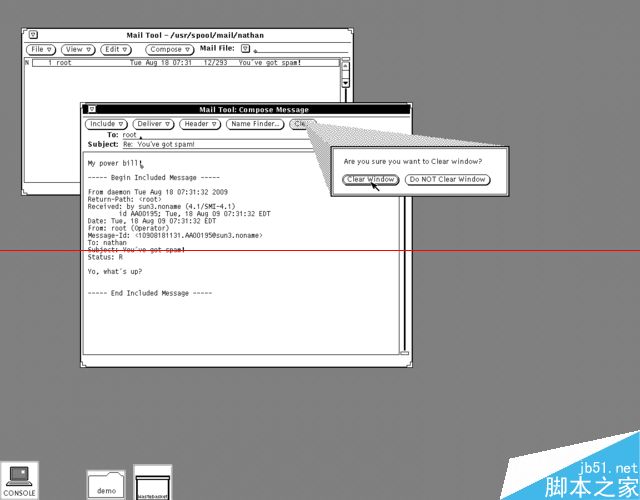640x500 pixels.
Task: Click the Mail File text field
Action: coord(301,49)
